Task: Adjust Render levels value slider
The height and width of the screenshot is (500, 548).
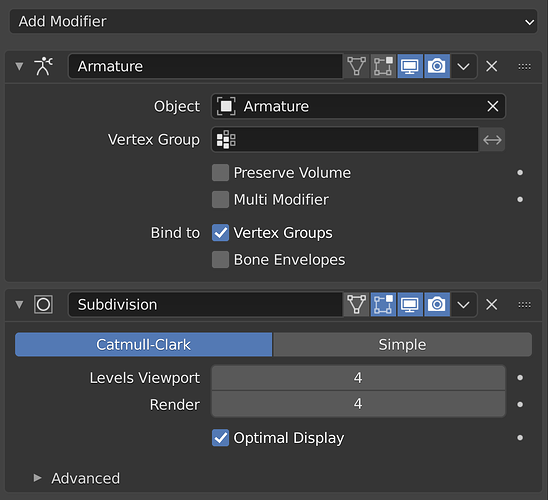Action: [358, 404]
